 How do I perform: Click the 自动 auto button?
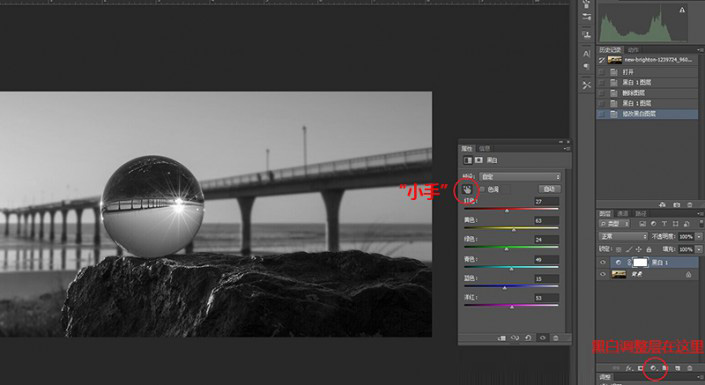point(549,189)
